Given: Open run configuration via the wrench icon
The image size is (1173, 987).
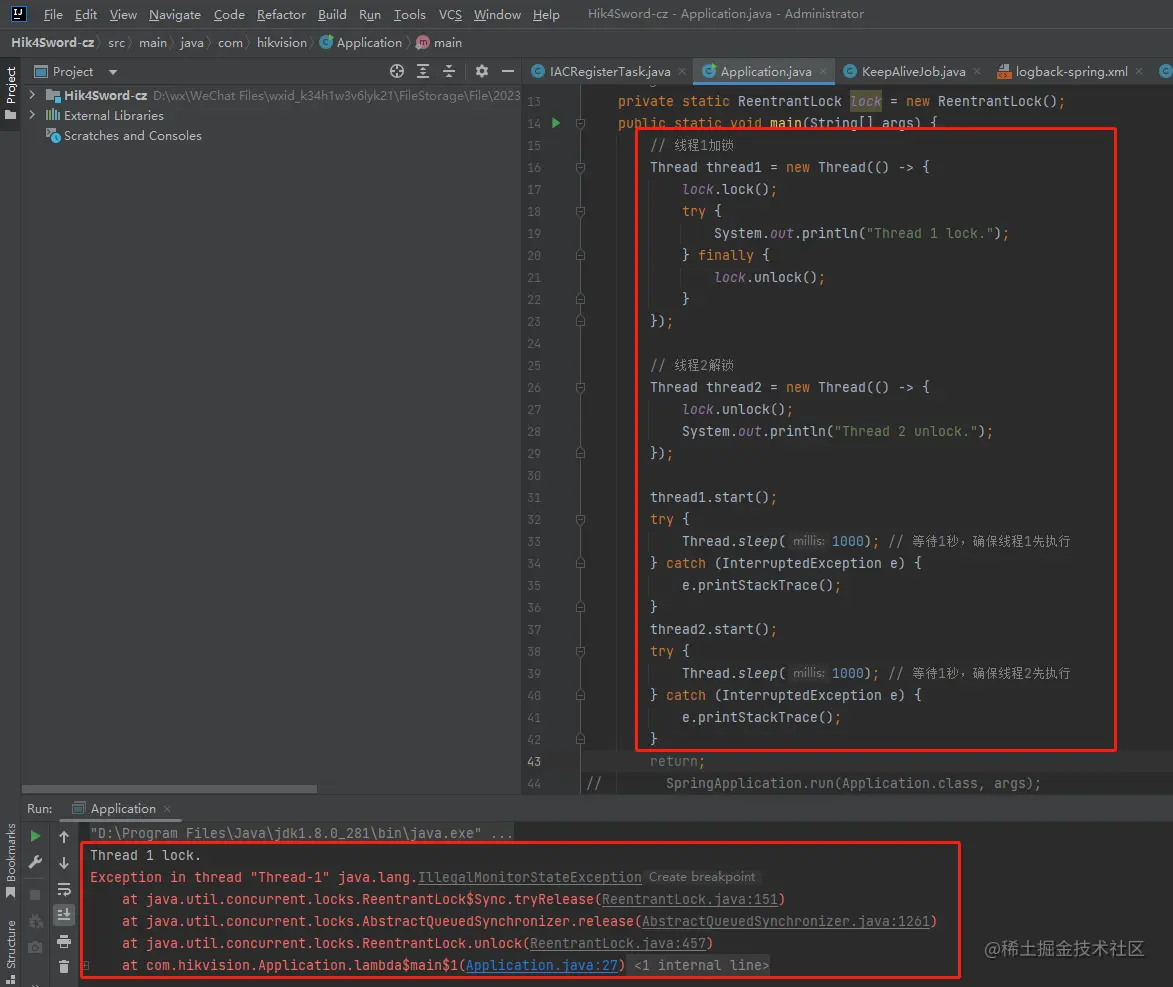Looking at the screenshot, I should tap(35, 862).
